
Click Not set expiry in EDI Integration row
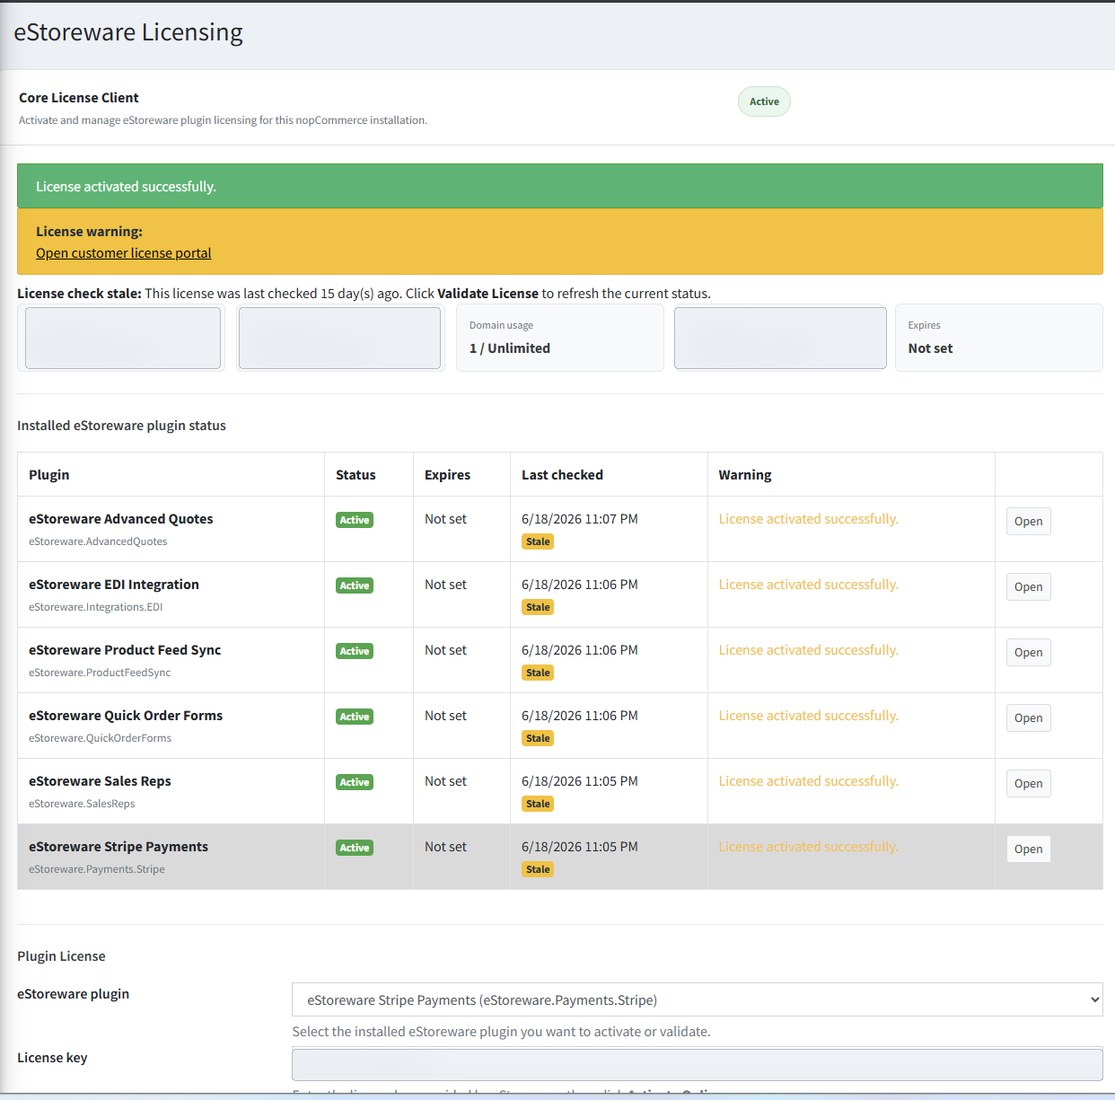(x=445, y=584)
